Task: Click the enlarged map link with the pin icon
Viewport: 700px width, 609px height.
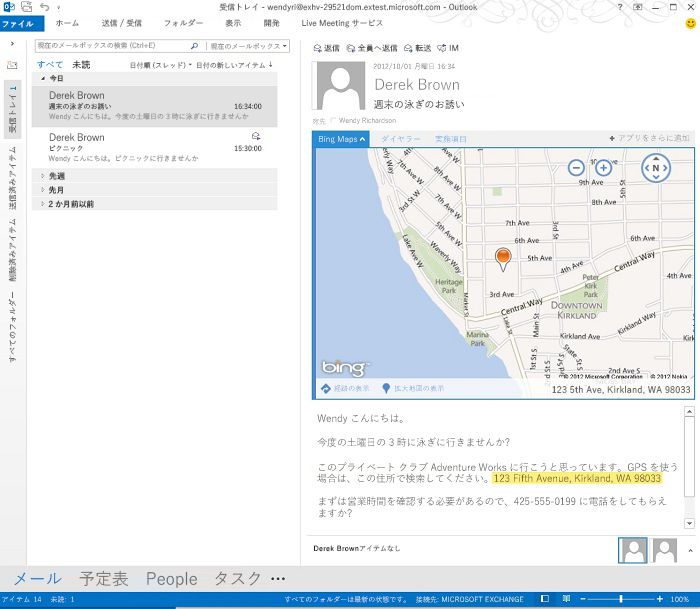Action: pyautogui.click(x=413, y=388)
